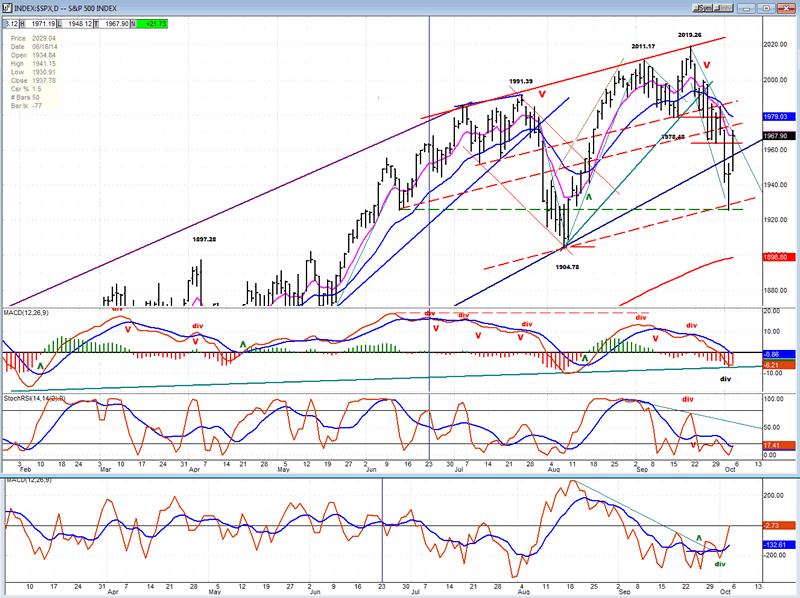Select the MACD(12,26,9) indicator label
Screen dimensions: 800x598
click(27, 315)
